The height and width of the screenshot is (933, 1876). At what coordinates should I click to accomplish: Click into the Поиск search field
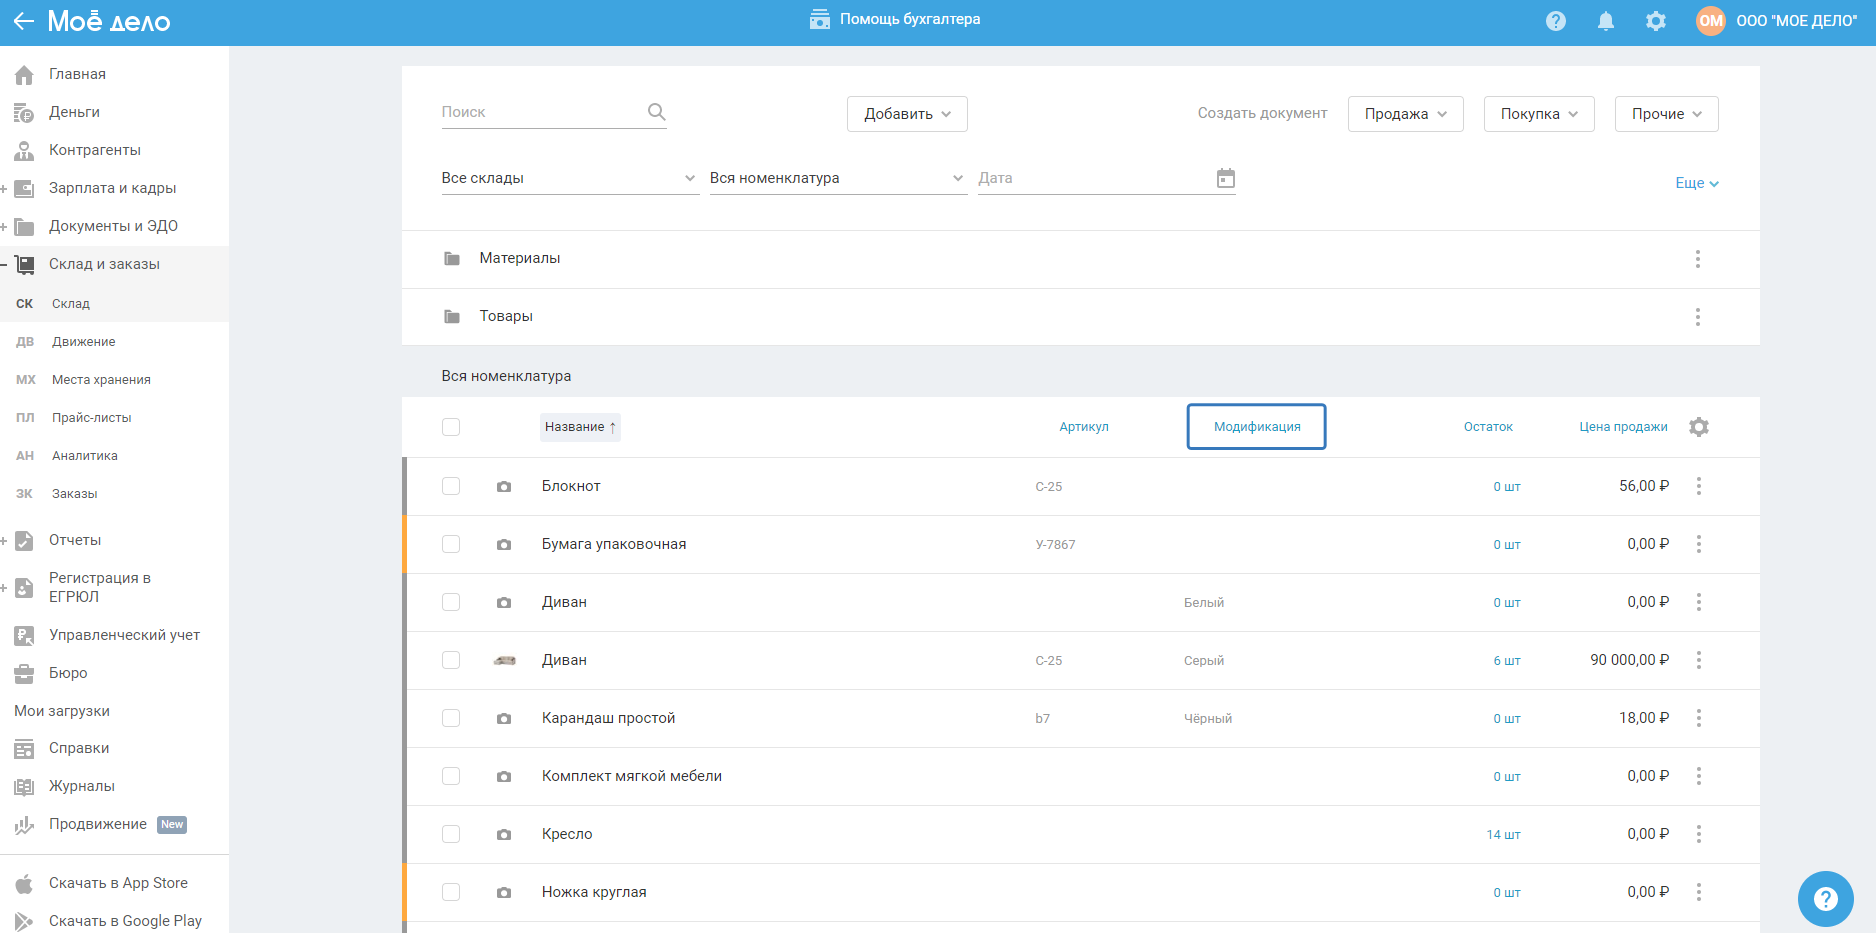(540, 112)
